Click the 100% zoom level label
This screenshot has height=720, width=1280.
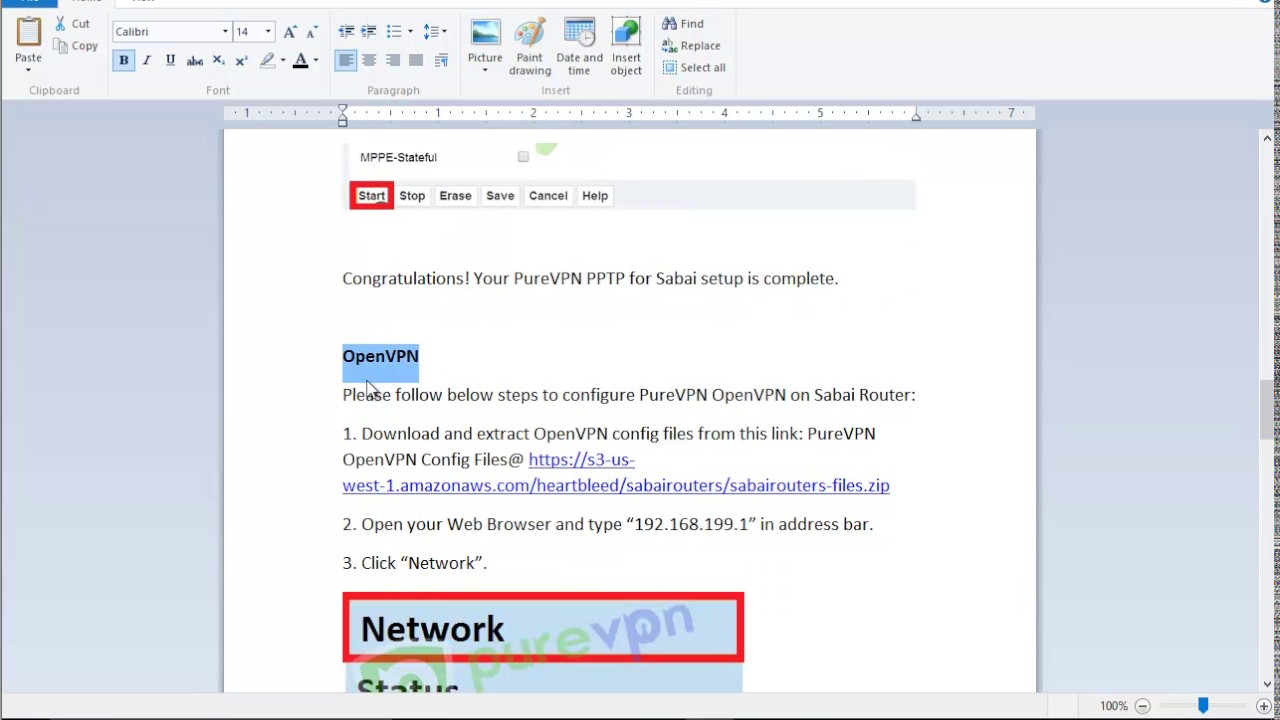click(1114, 706)
